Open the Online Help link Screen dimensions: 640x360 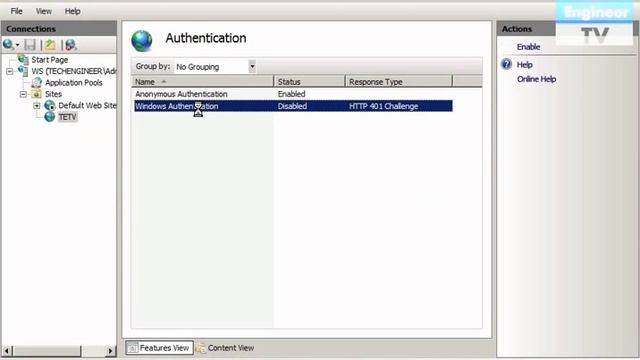tap(536, 79)
